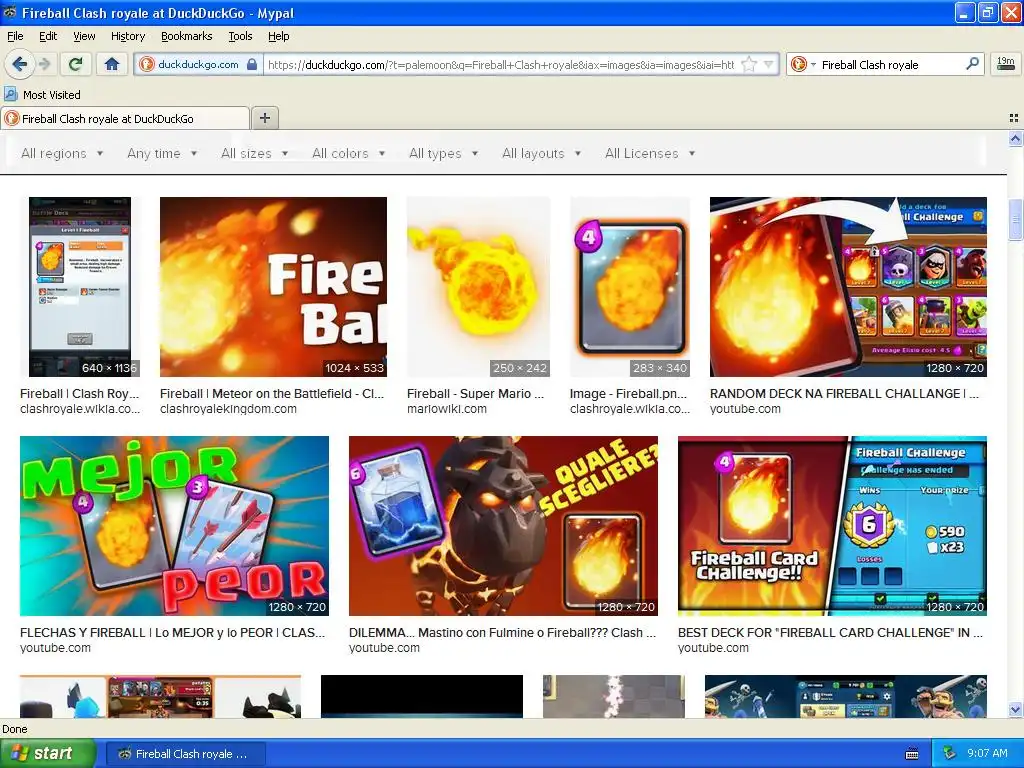Open the Random Deck Challenge thumbnail
The image size is (1024, 768).
[x=848, y=287]
